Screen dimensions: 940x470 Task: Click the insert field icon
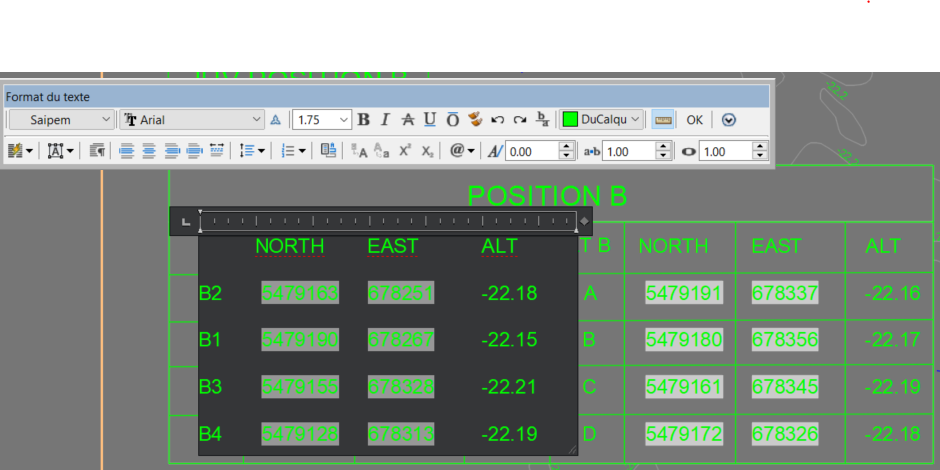pos(328,150)
